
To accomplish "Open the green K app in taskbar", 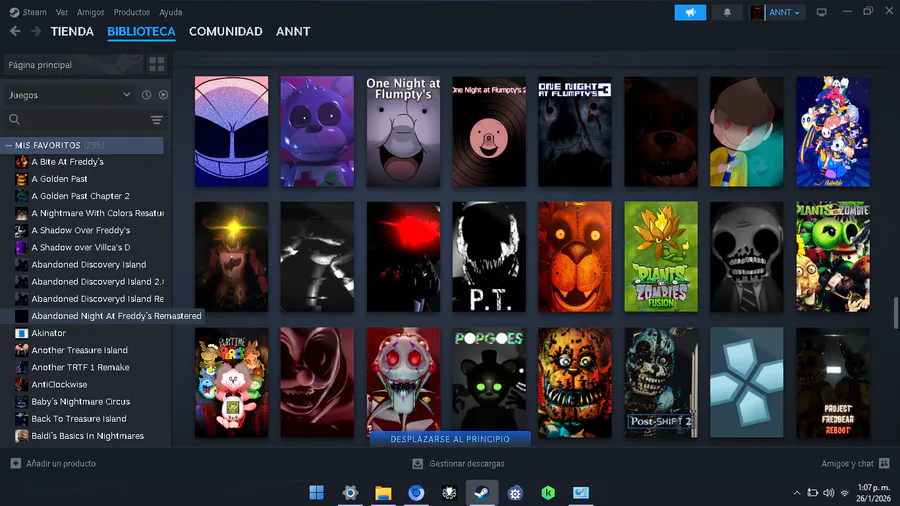I will (x=548, y=493).
